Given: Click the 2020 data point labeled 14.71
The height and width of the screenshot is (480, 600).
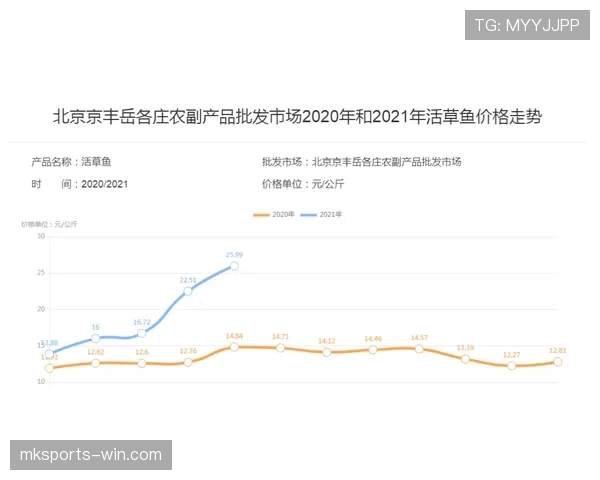Looking at the screenshot, I should coord(280,348).
